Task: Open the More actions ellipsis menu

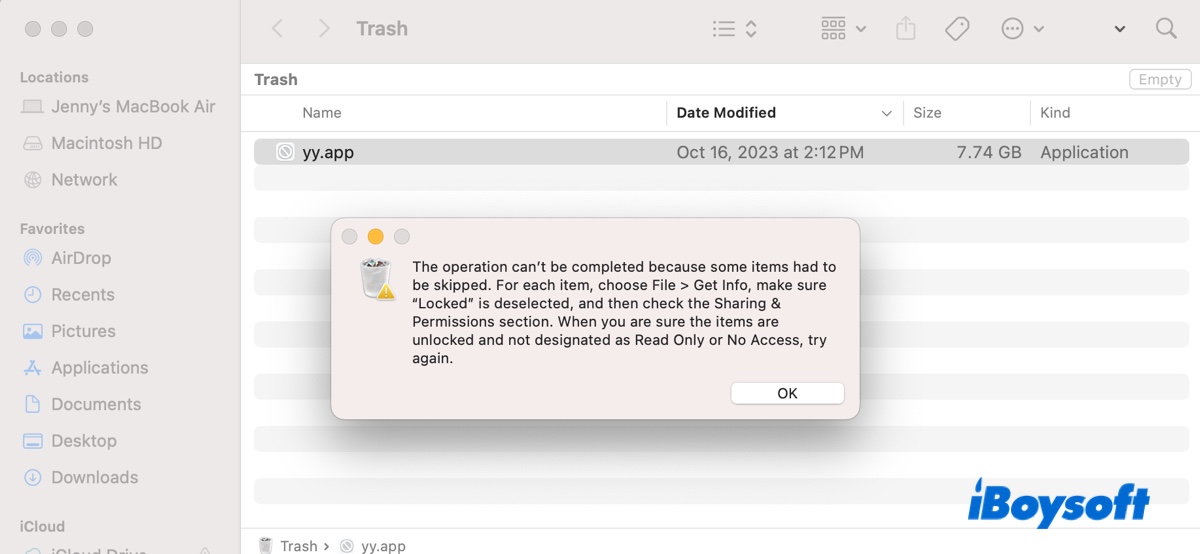Action: (1022, 29)
